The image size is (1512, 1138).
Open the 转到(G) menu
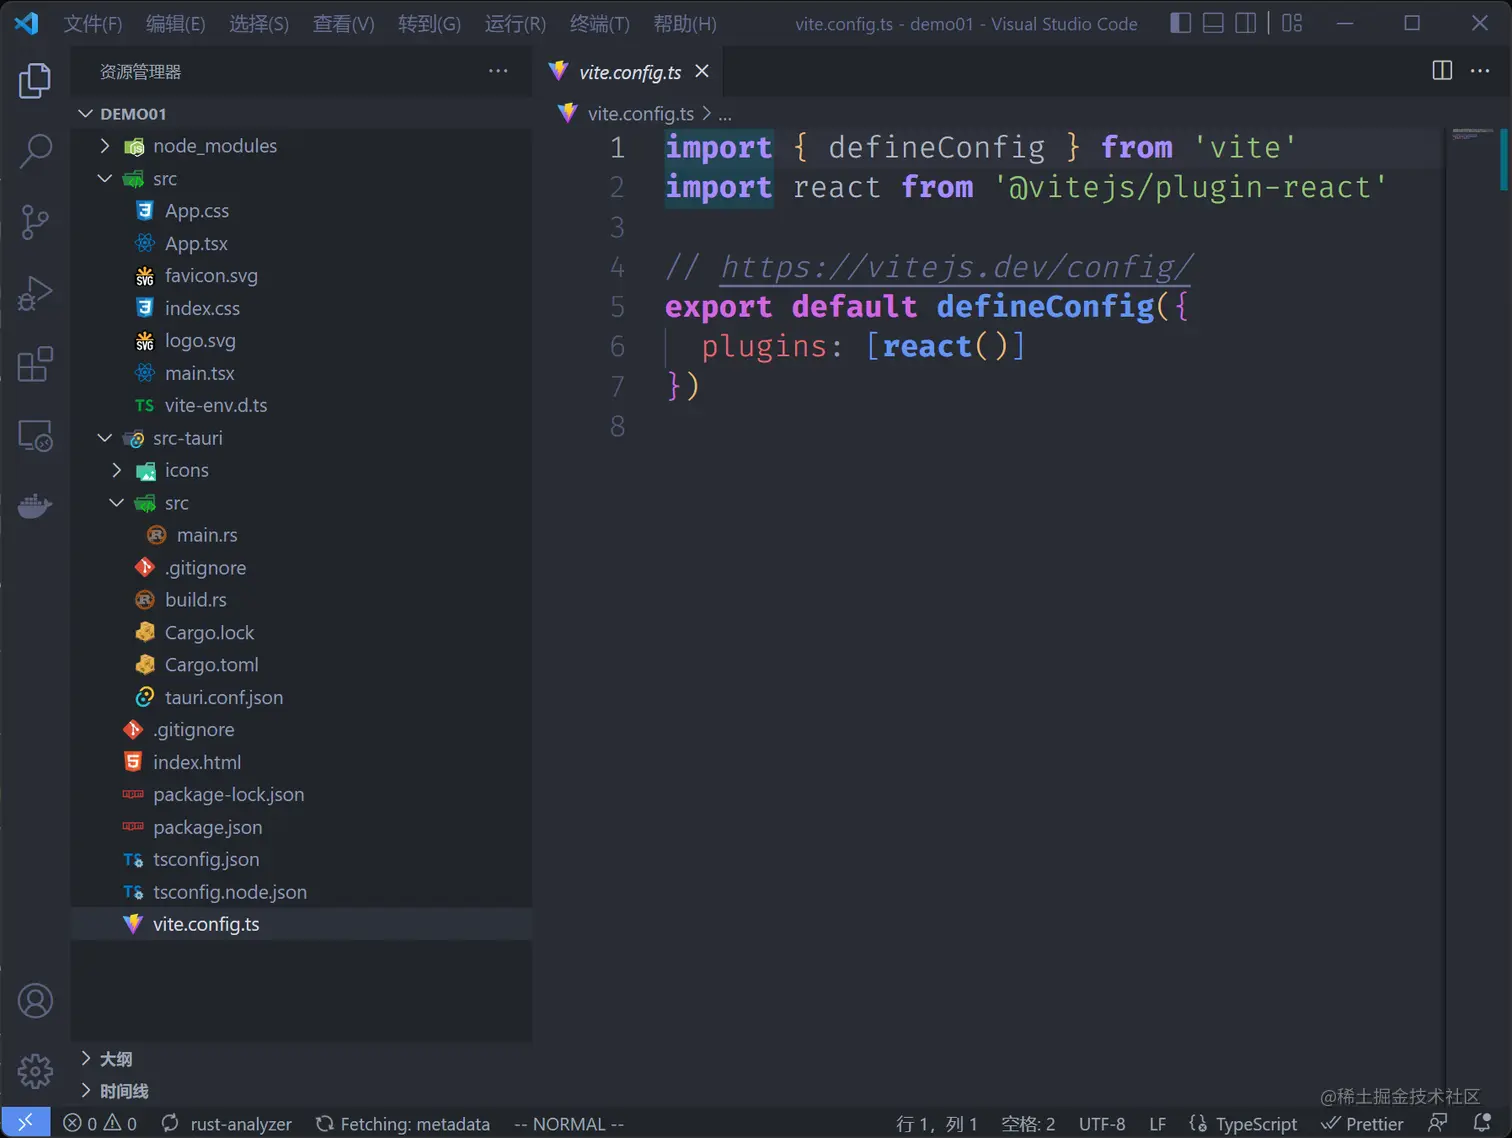430,24
